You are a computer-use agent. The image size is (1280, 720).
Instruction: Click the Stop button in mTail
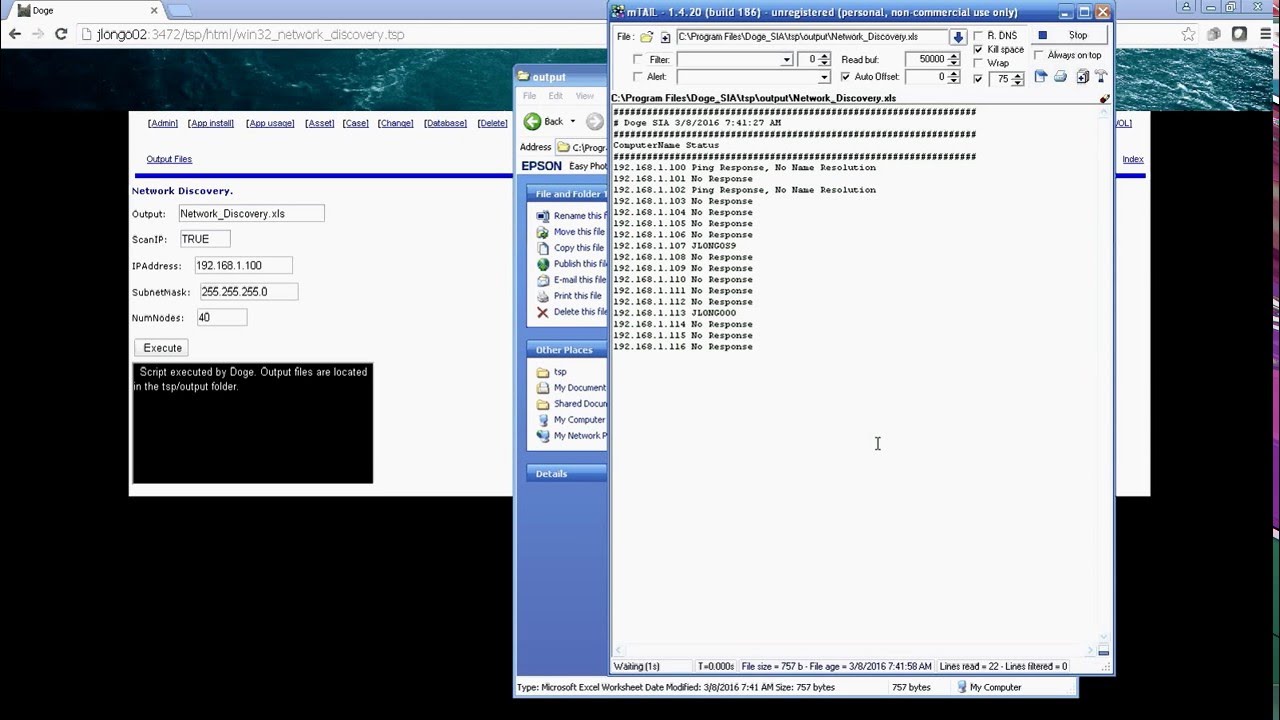coord(1070,35)
